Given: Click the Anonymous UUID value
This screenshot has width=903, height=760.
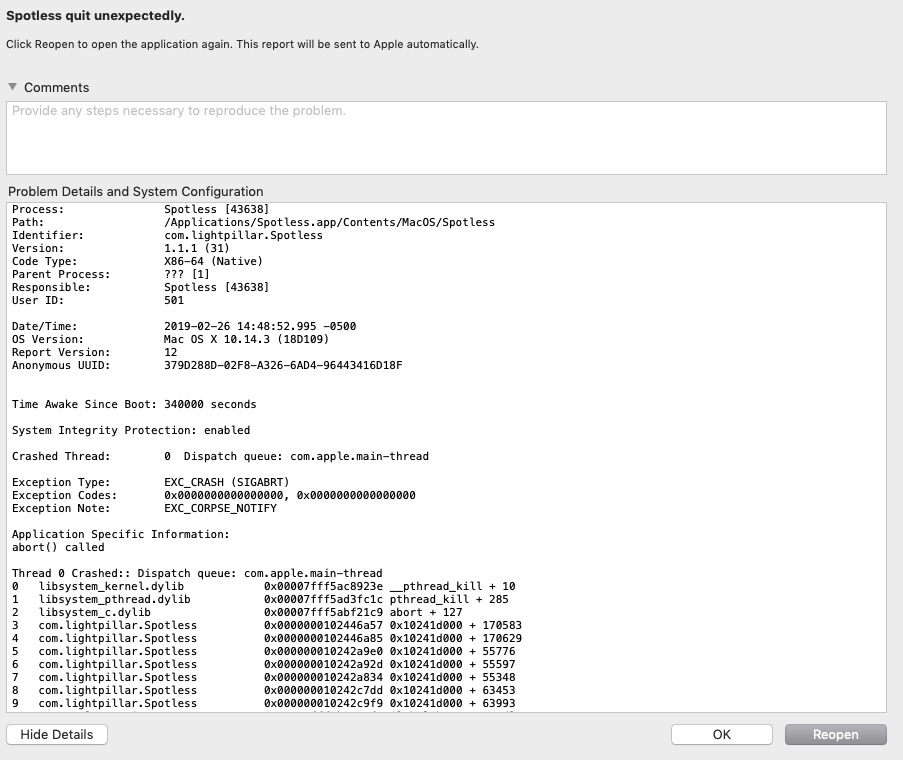Looking at the screenshot, I should (x=283, y=365).
